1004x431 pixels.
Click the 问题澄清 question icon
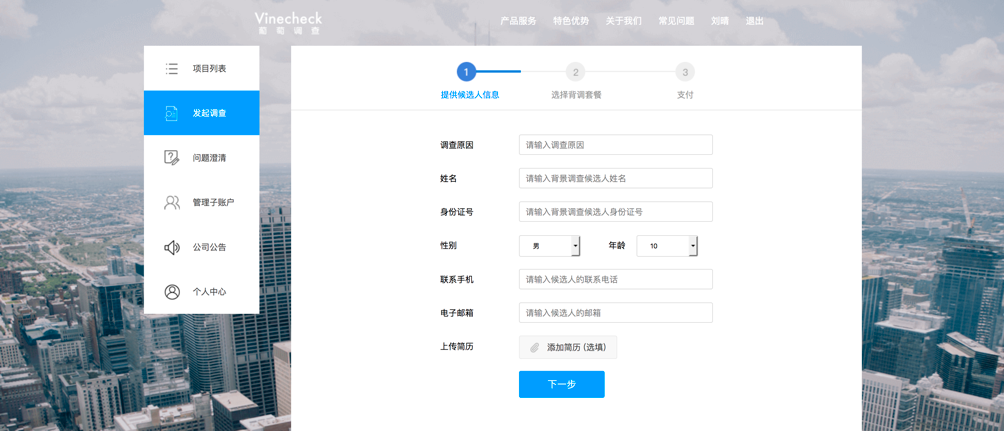[172, 158]
